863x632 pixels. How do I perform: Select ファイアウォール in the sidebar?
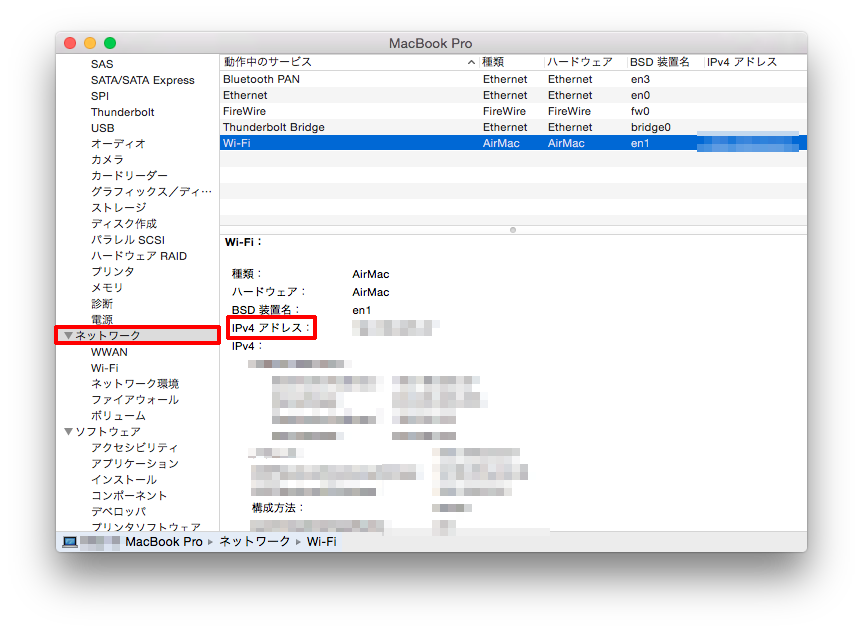tap(135, 400)
